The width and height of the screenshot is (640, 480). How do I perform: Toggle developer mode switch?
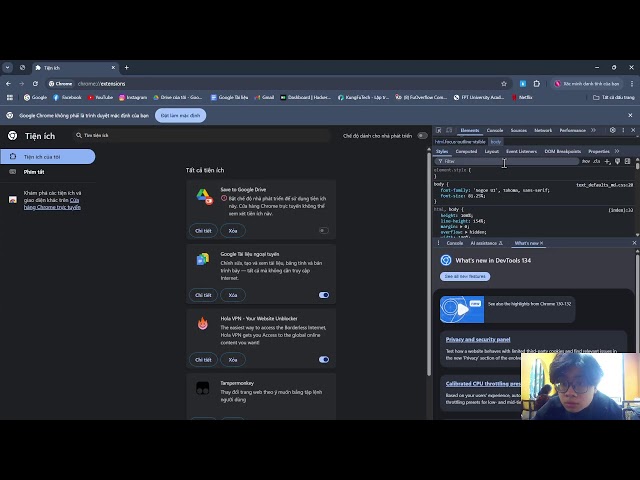422,136
